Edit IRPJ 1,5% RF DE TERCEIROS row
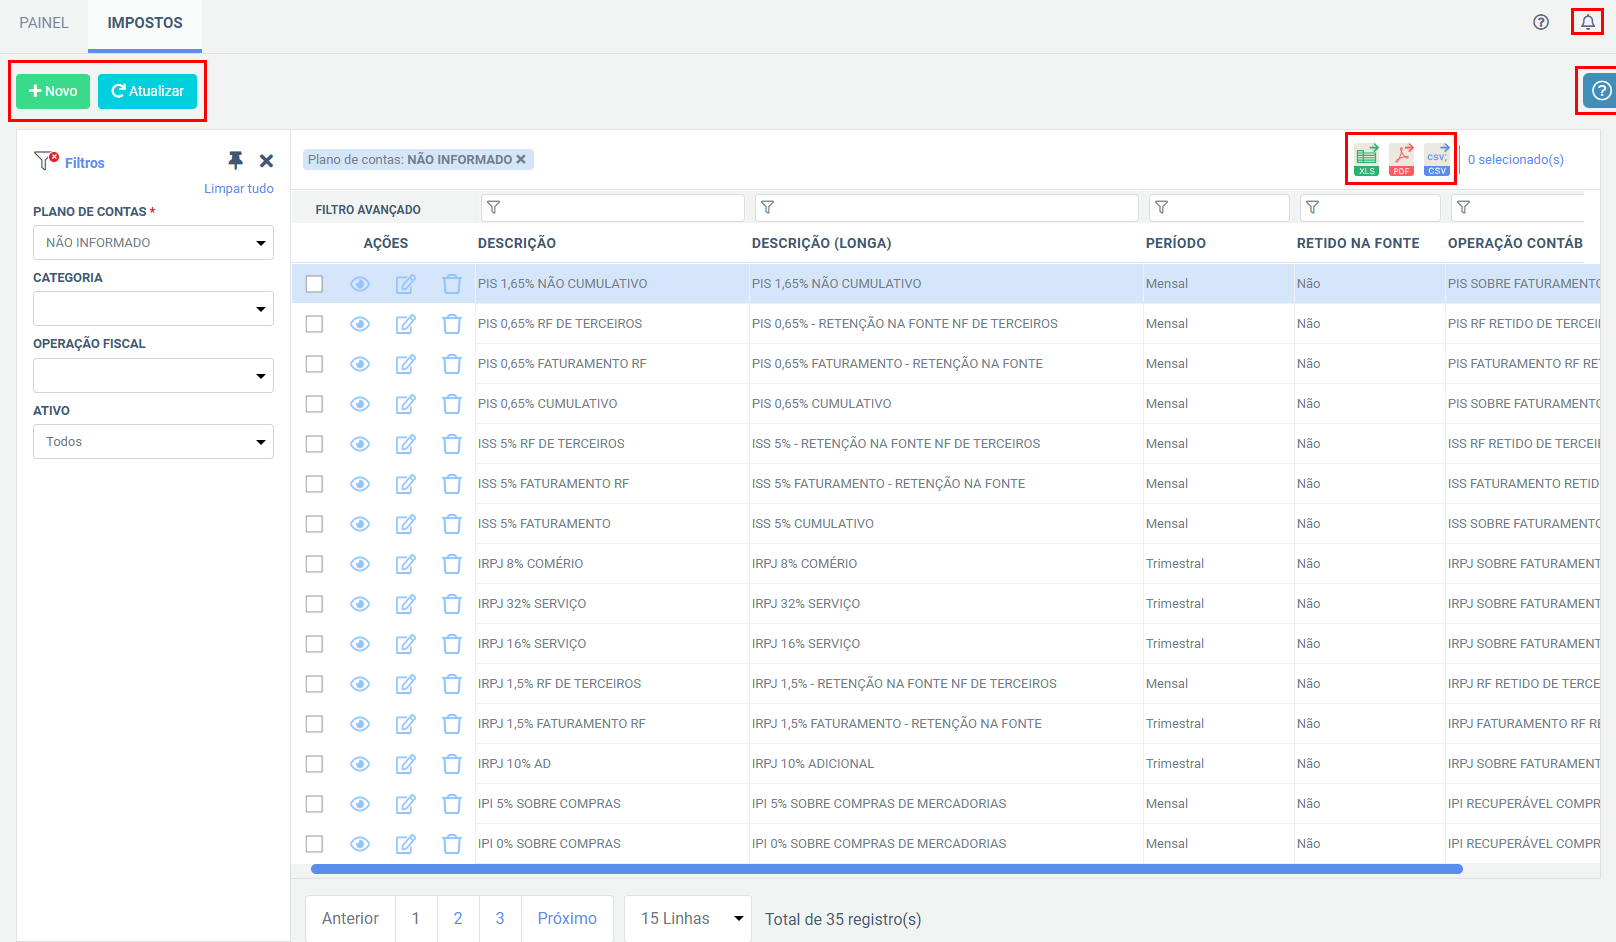 [x=405, y=684]
